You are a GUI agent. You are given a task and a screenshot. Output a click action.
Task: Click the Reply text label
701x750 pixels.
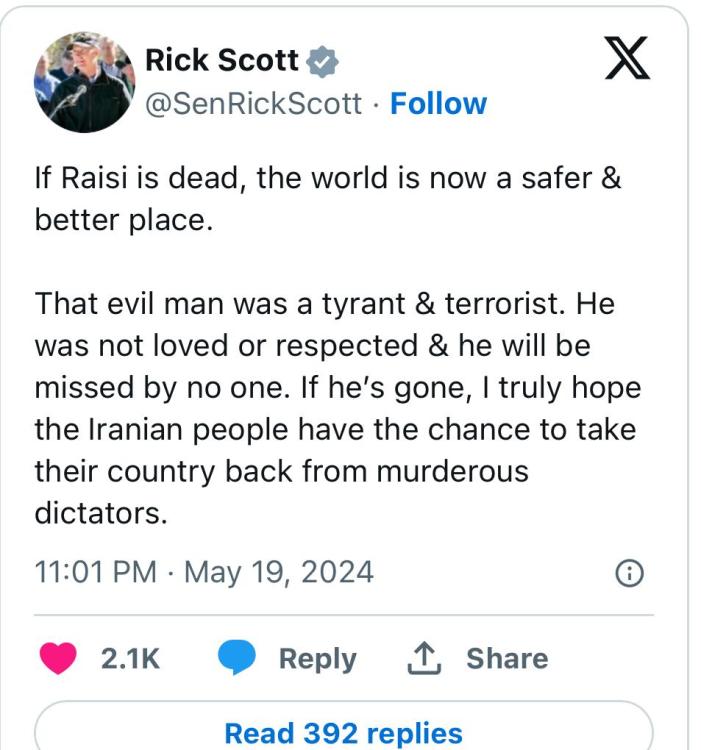tap(317, 658)
